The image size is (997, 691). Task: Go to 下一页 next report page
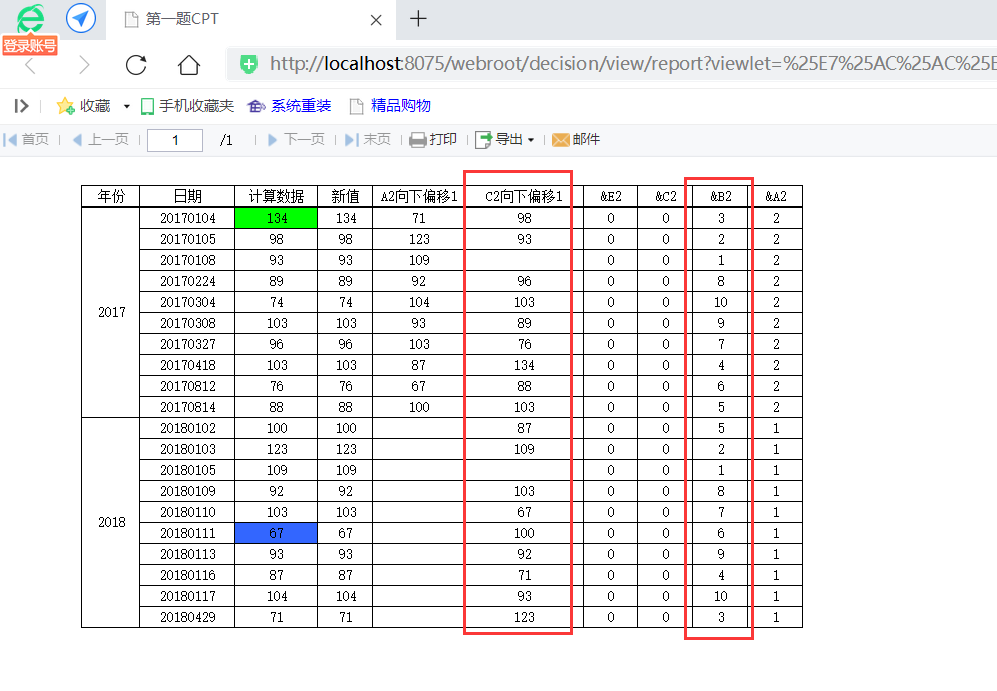pyautogui.click(x=296, y=139)
